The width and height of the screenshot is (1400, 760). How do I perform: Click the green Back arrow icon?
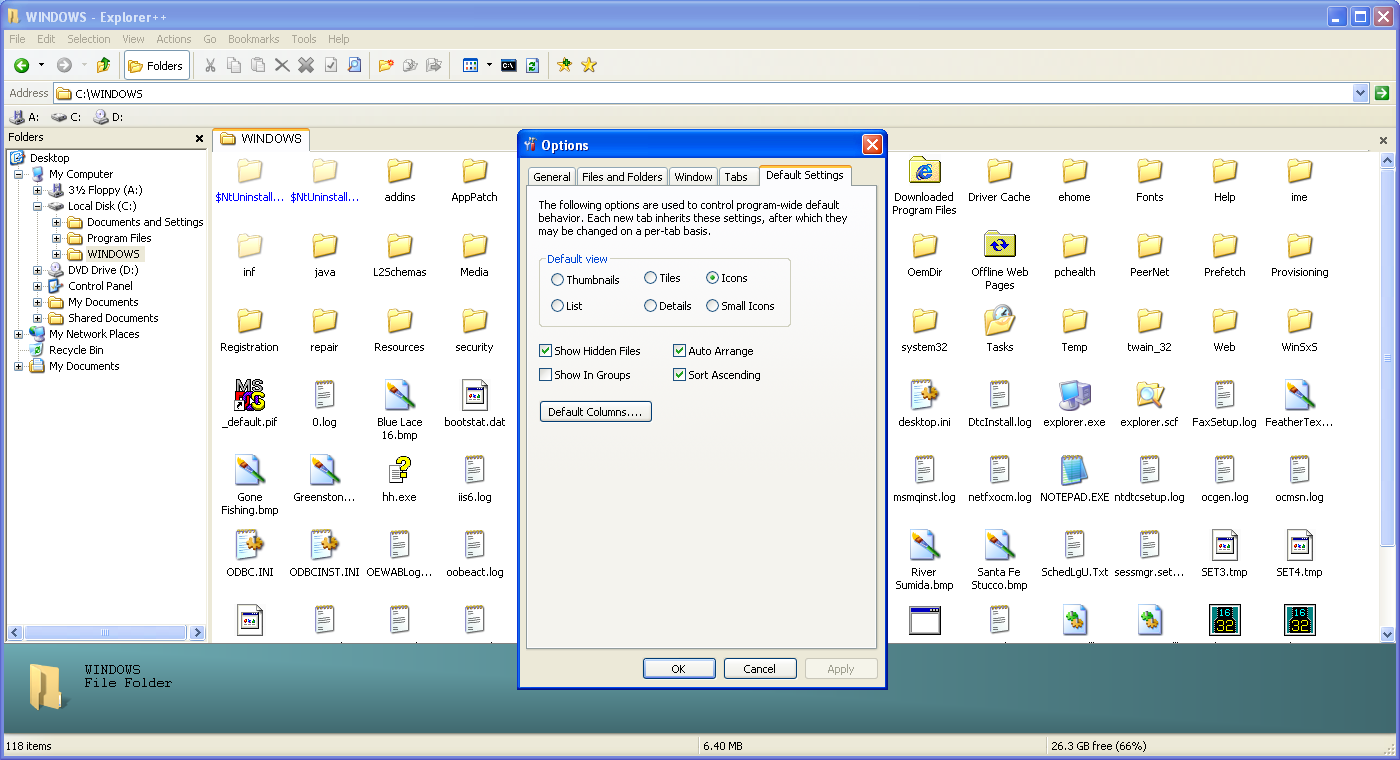(21, 66)
